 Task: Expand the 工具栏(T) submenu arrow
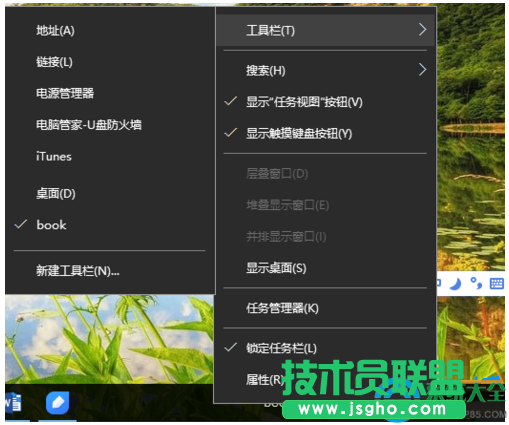point(422,30)
